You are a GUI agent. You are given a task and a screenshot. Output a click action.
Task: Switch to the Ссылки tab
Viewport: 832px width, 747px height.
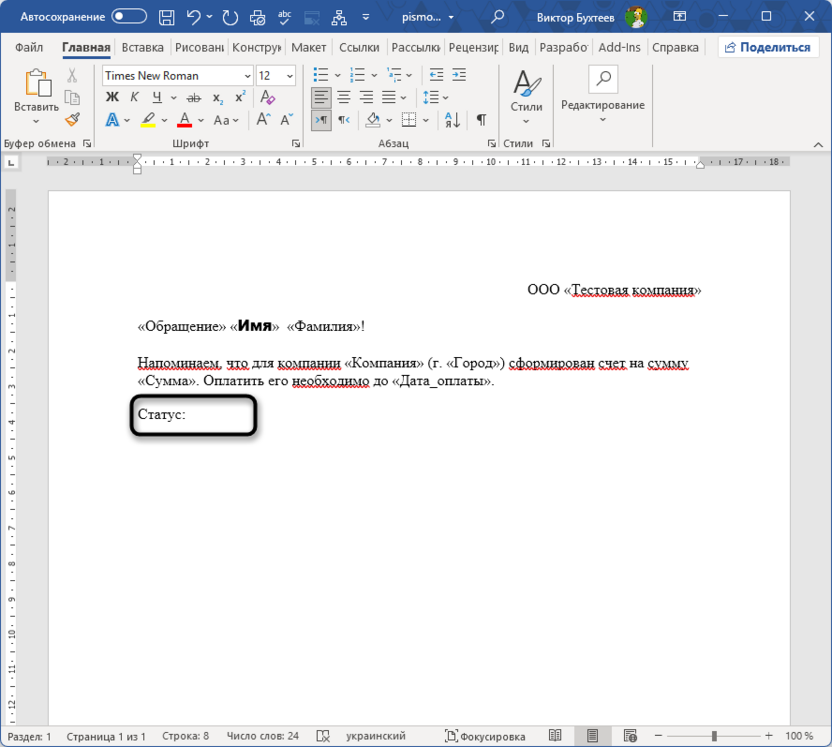(359, 47)
